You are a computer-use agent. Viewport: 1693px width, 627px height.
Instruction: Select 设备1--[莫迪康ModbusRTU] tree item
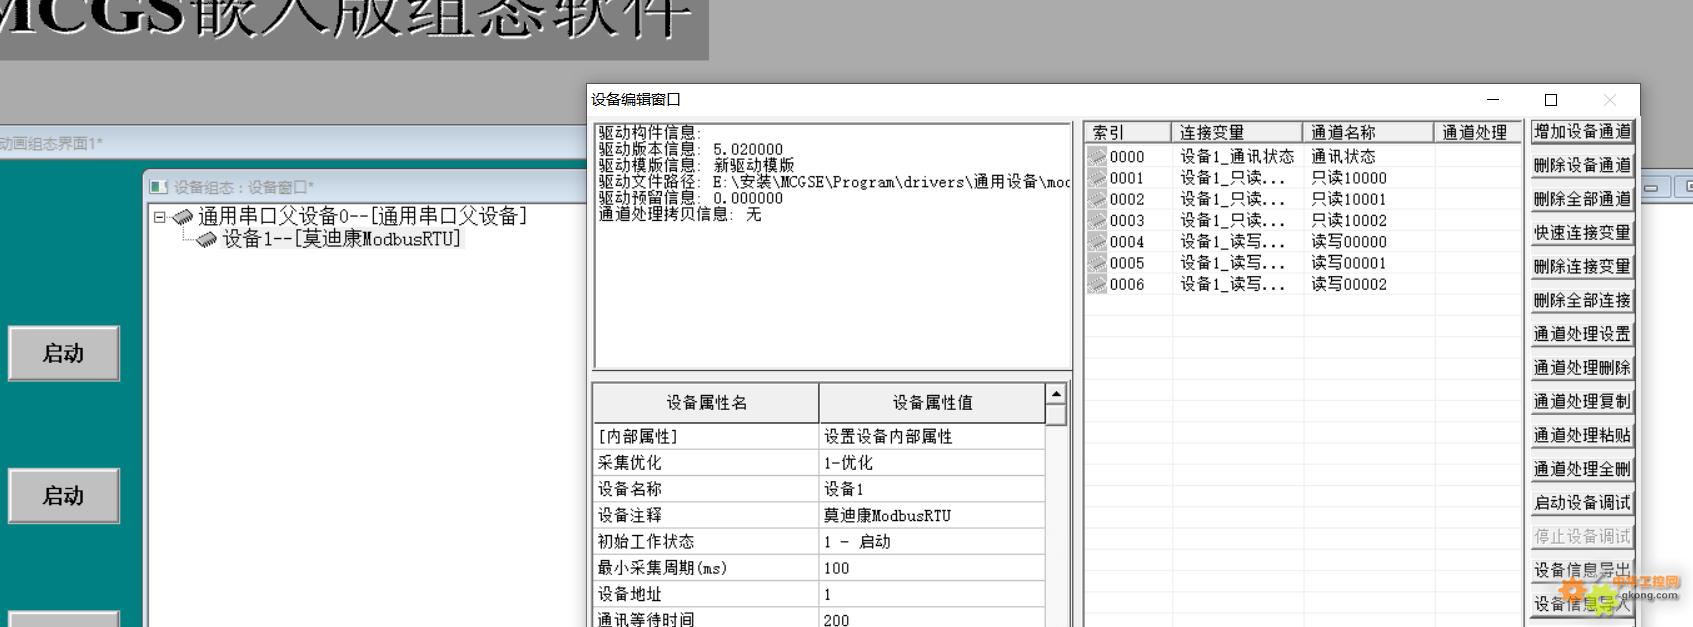pos(341,239)
